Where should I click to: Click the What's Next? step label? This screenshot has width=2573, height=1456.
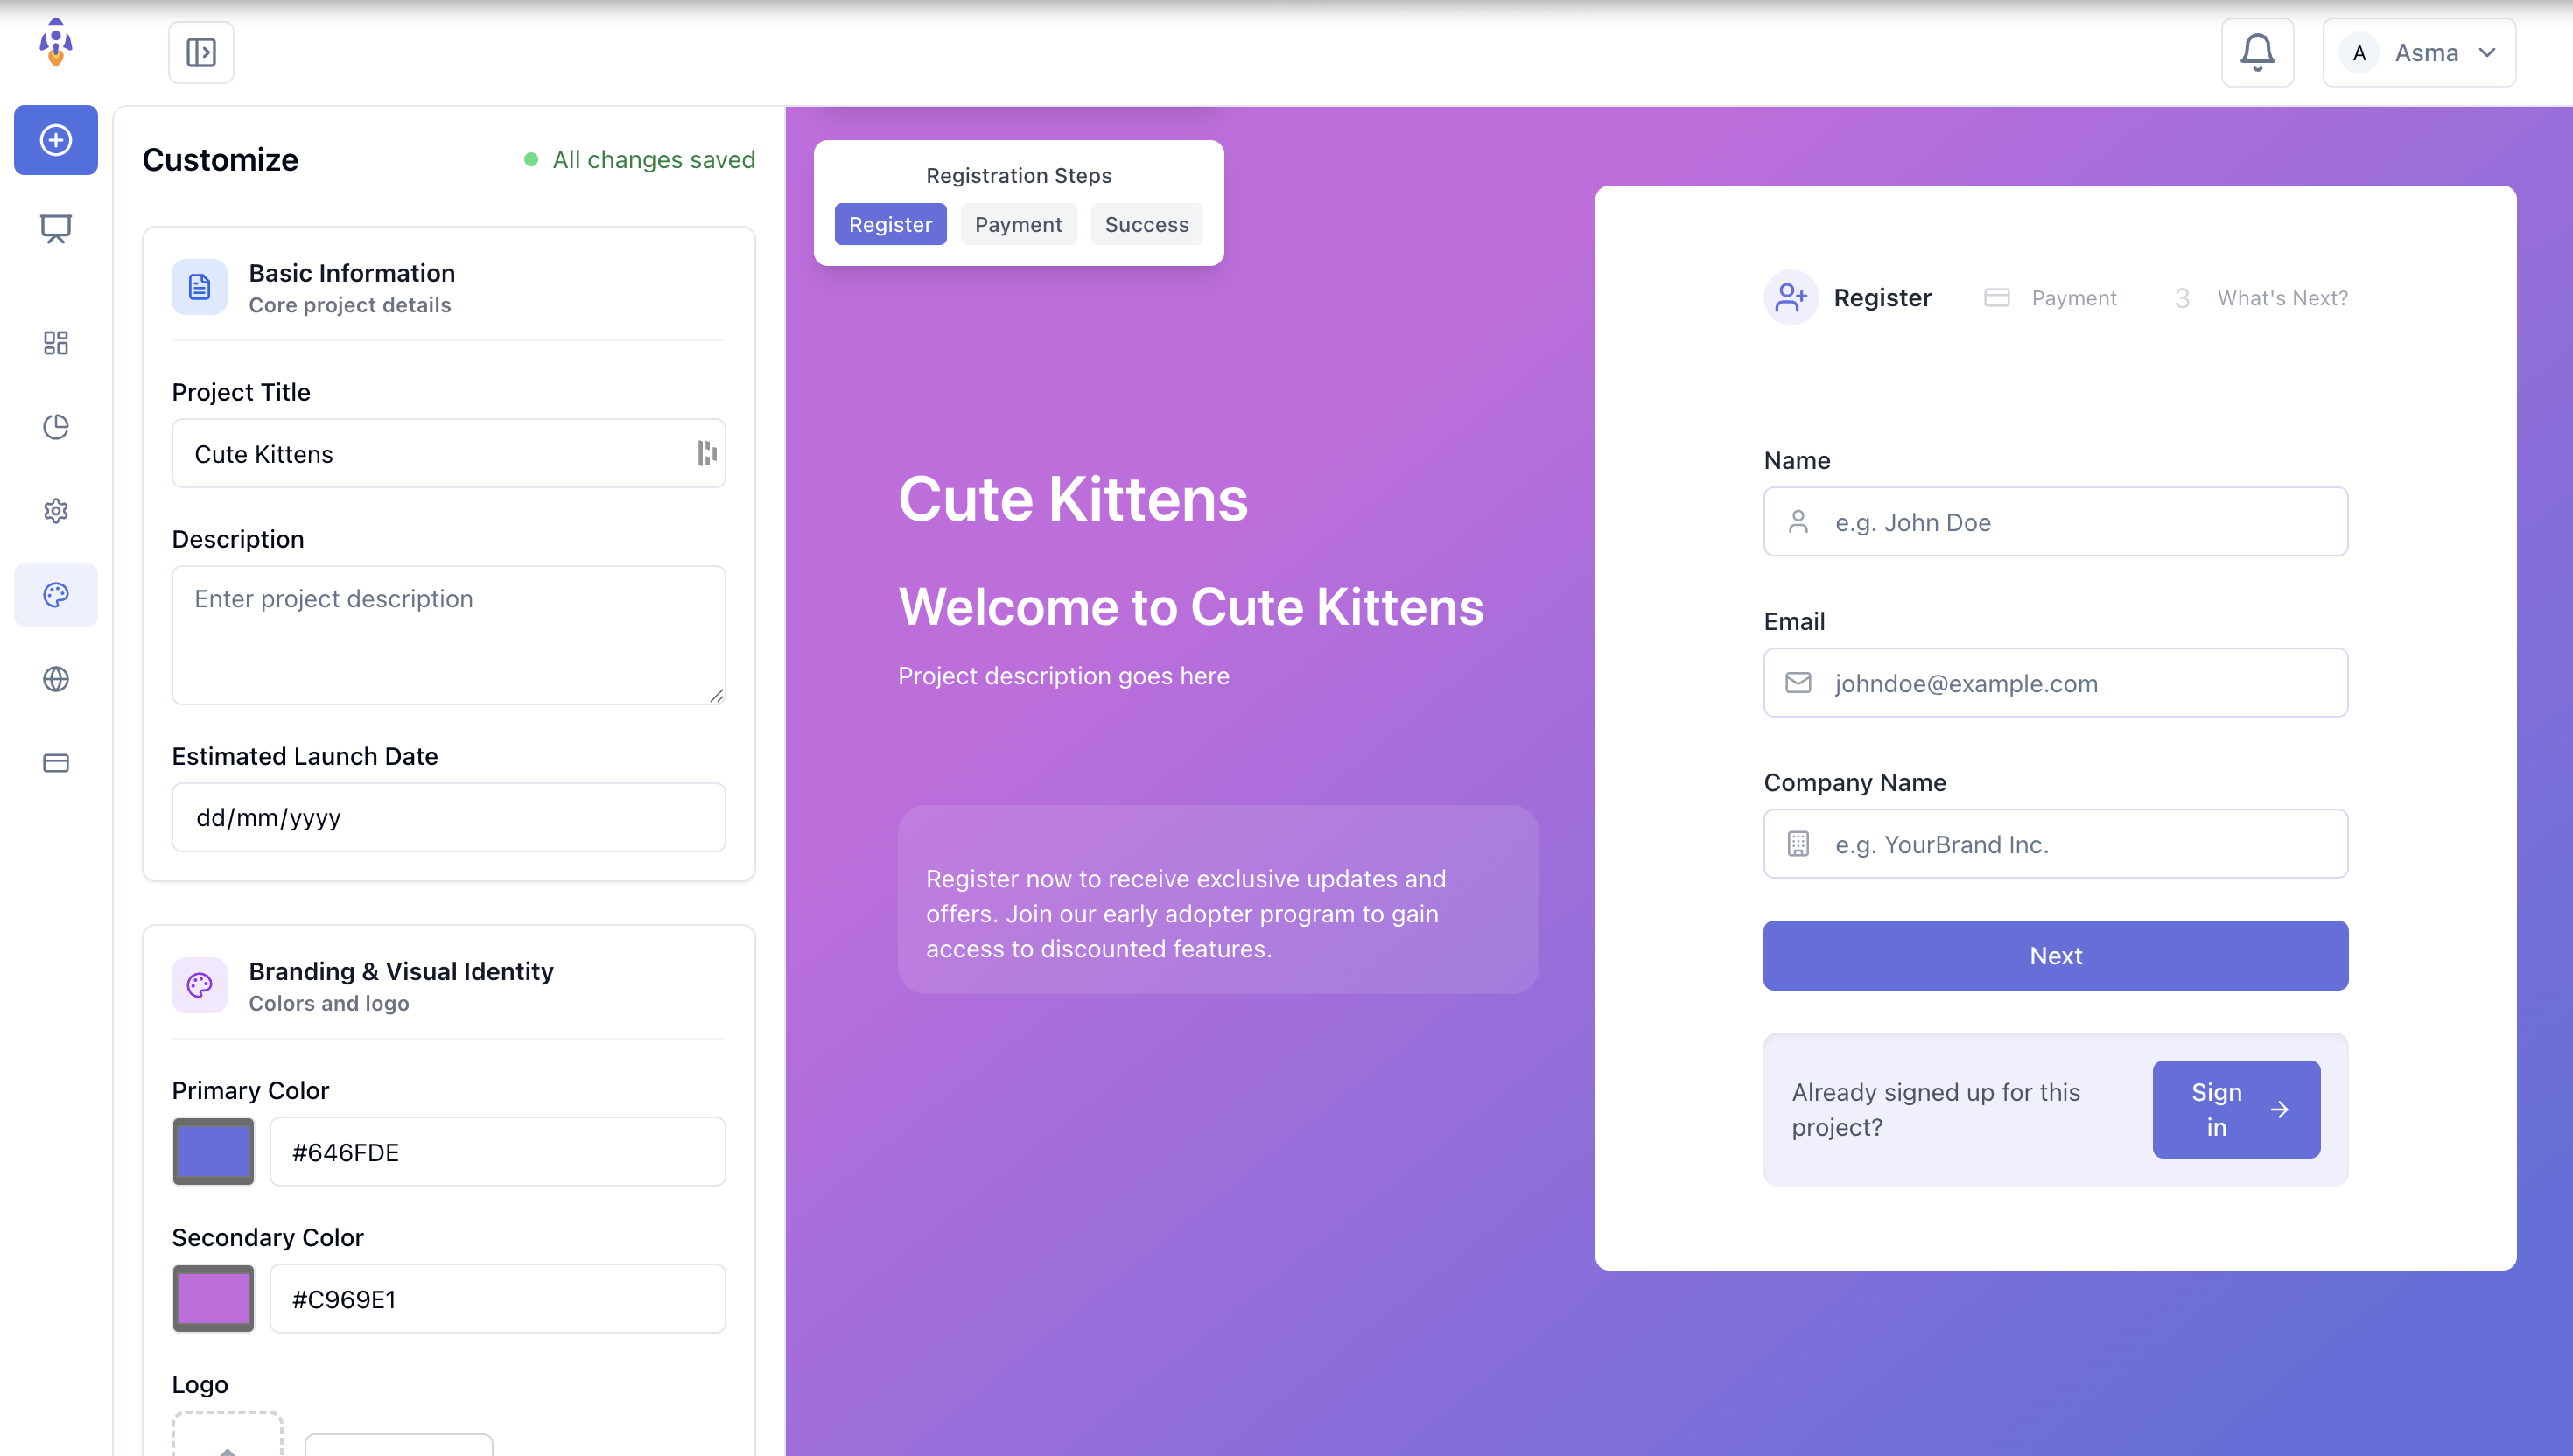pos(2282,298)
